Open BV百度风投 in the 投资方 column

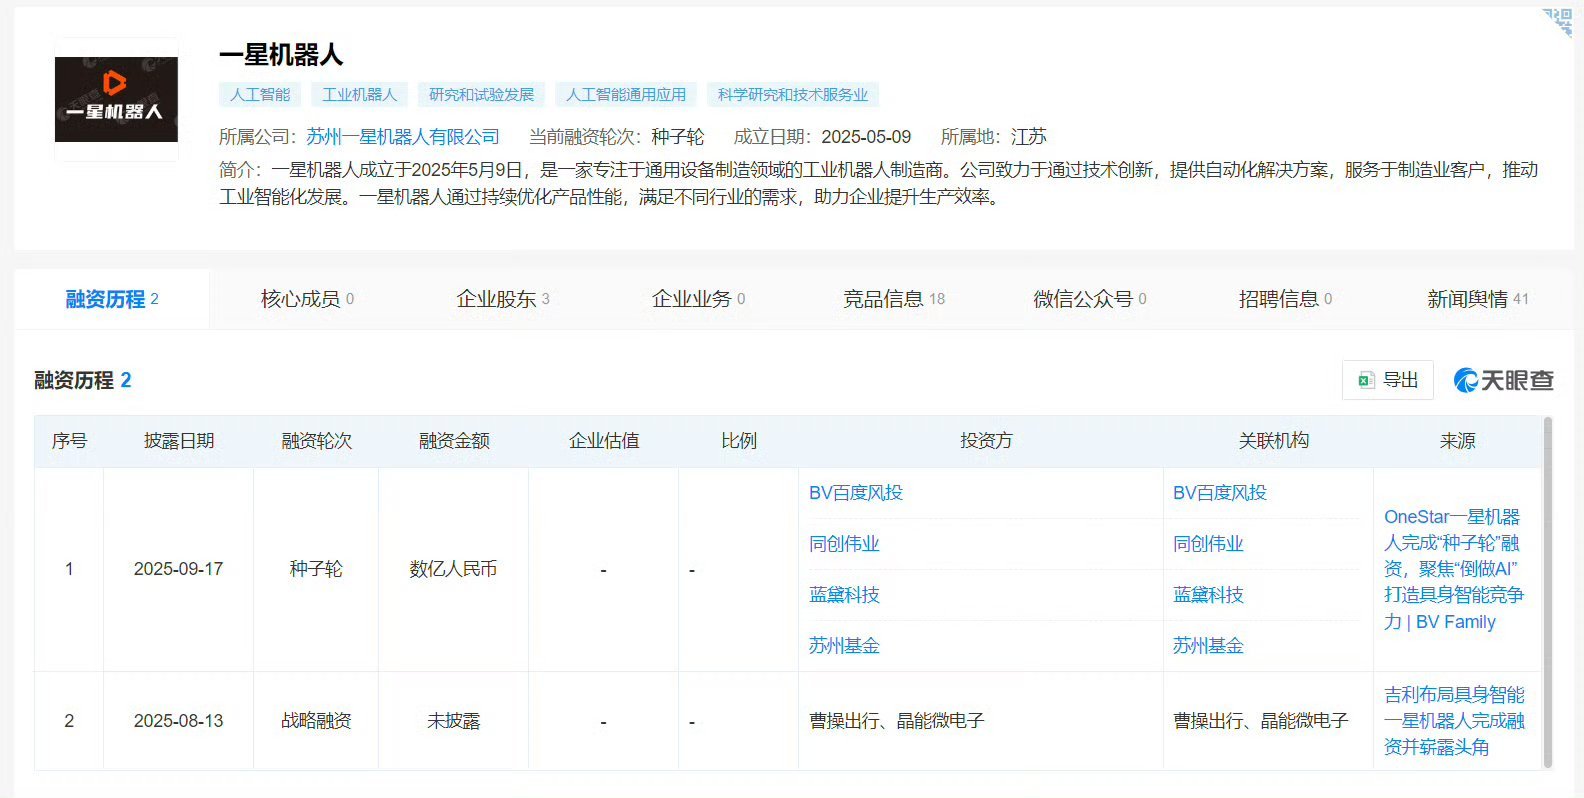click(856, 493)
